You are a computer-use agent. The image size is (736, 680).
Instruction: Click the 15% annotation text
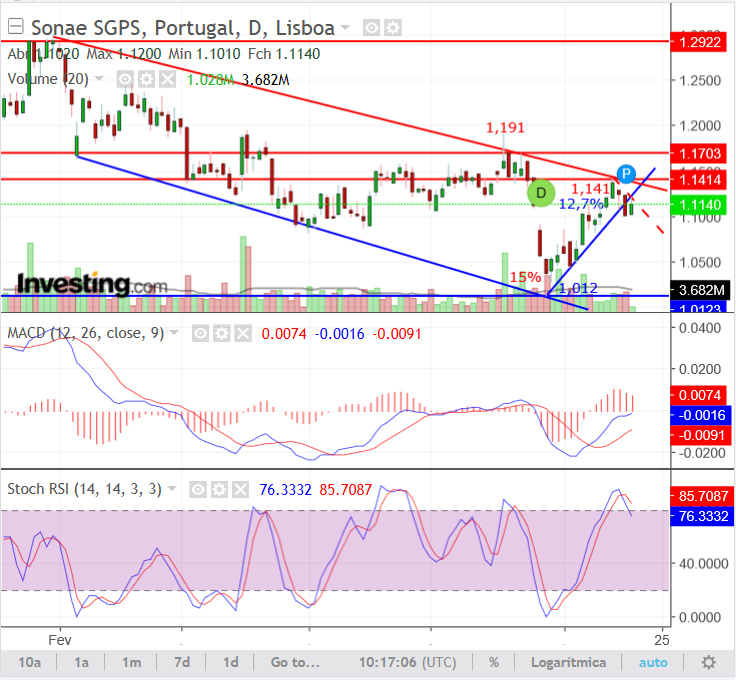click(526, 277)
